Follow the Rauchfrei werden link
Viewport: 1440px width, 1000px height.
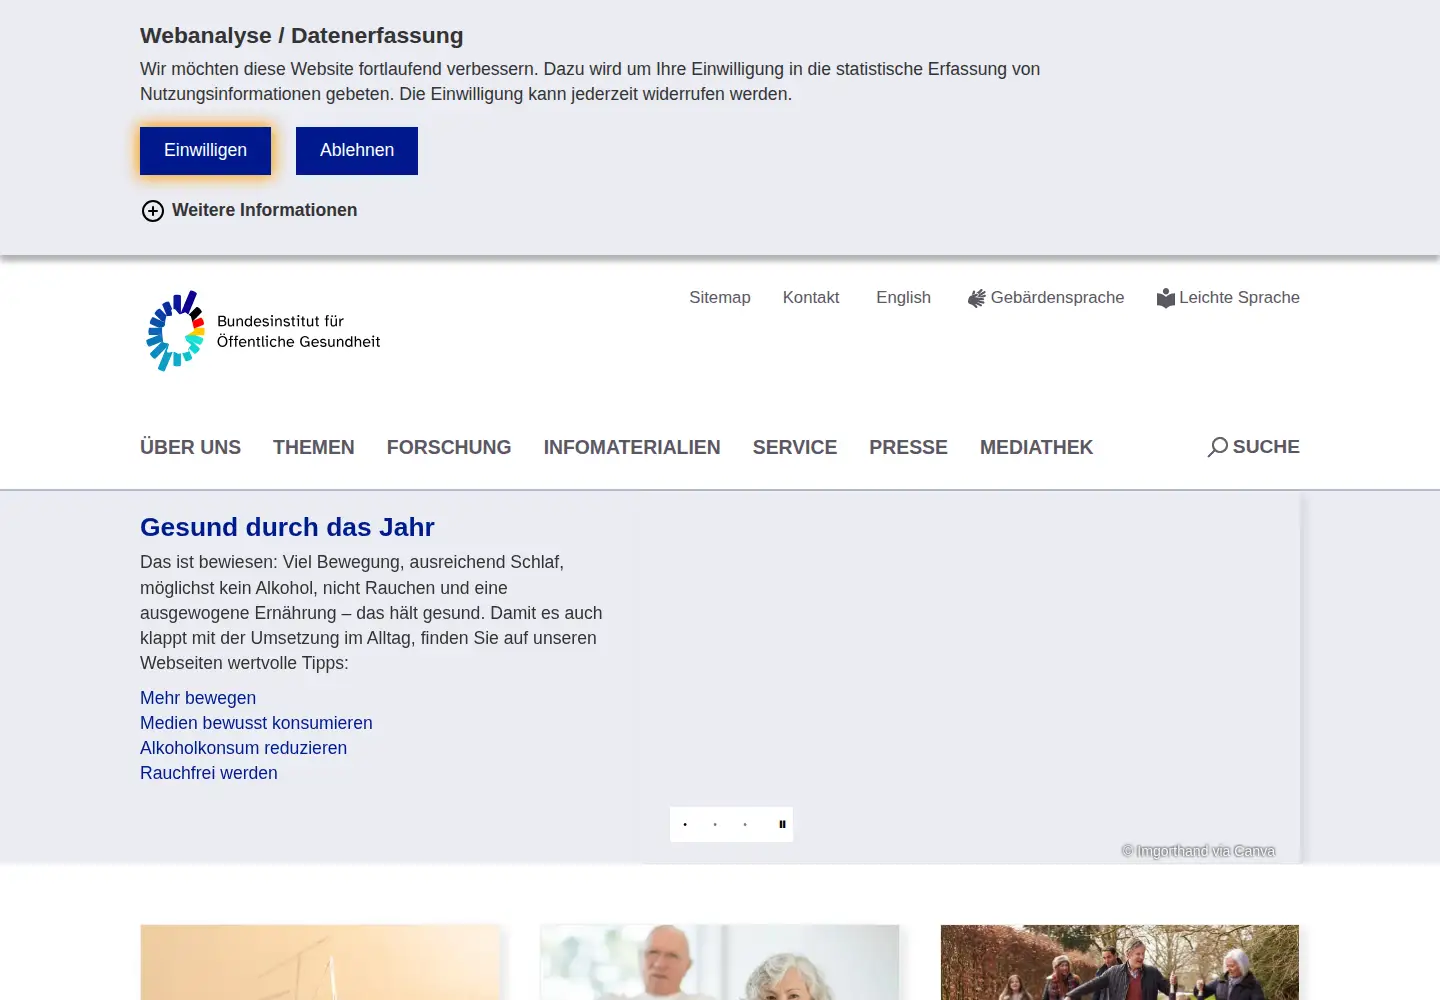tap(209, 773)
